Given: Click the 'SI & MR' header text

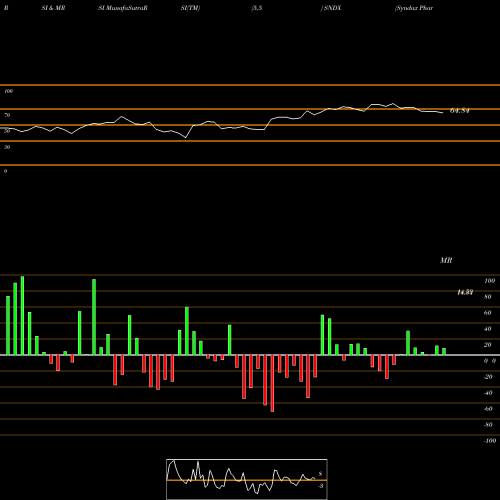Looking at the screenshot, I should [x=53, y=8].
